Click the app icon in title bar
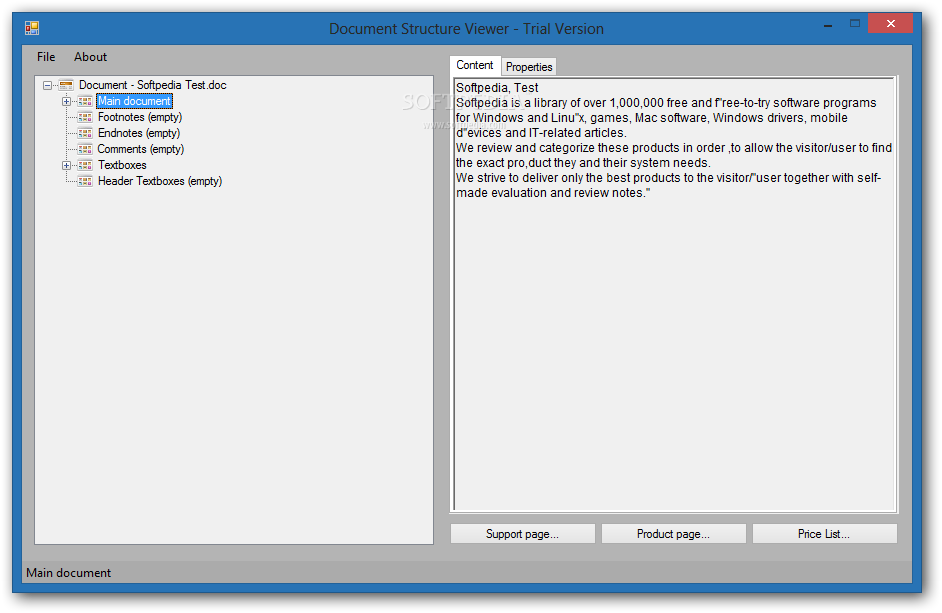The height and width of the screenshot is (613, 942). coord(32,28)
